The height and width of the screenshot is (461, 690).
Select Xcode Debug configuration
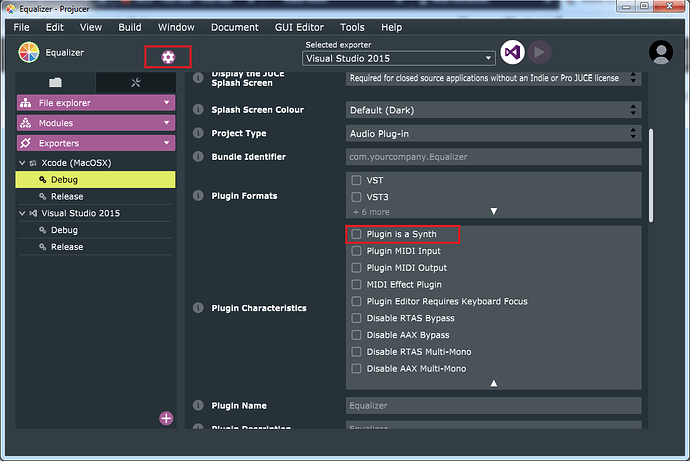pos(95,179)
